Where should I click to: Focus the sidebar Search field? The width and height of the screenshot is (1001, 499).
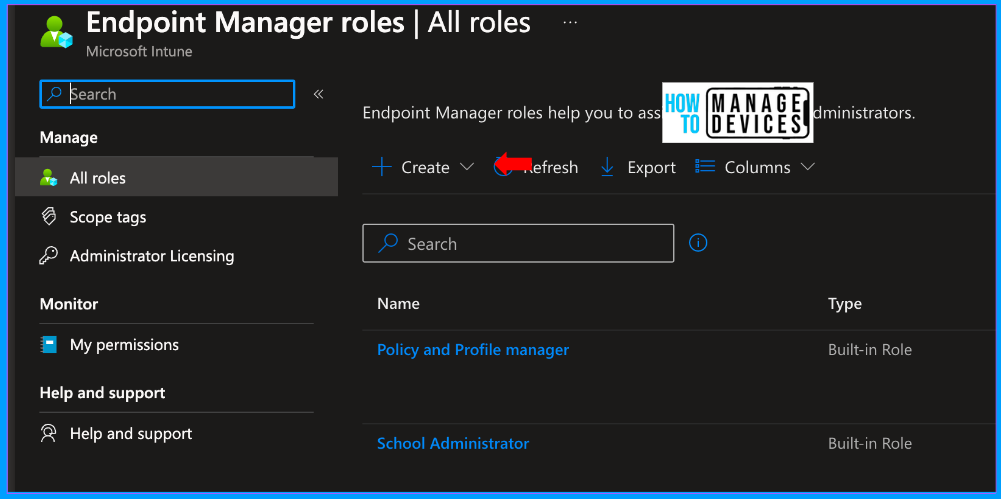167,94
